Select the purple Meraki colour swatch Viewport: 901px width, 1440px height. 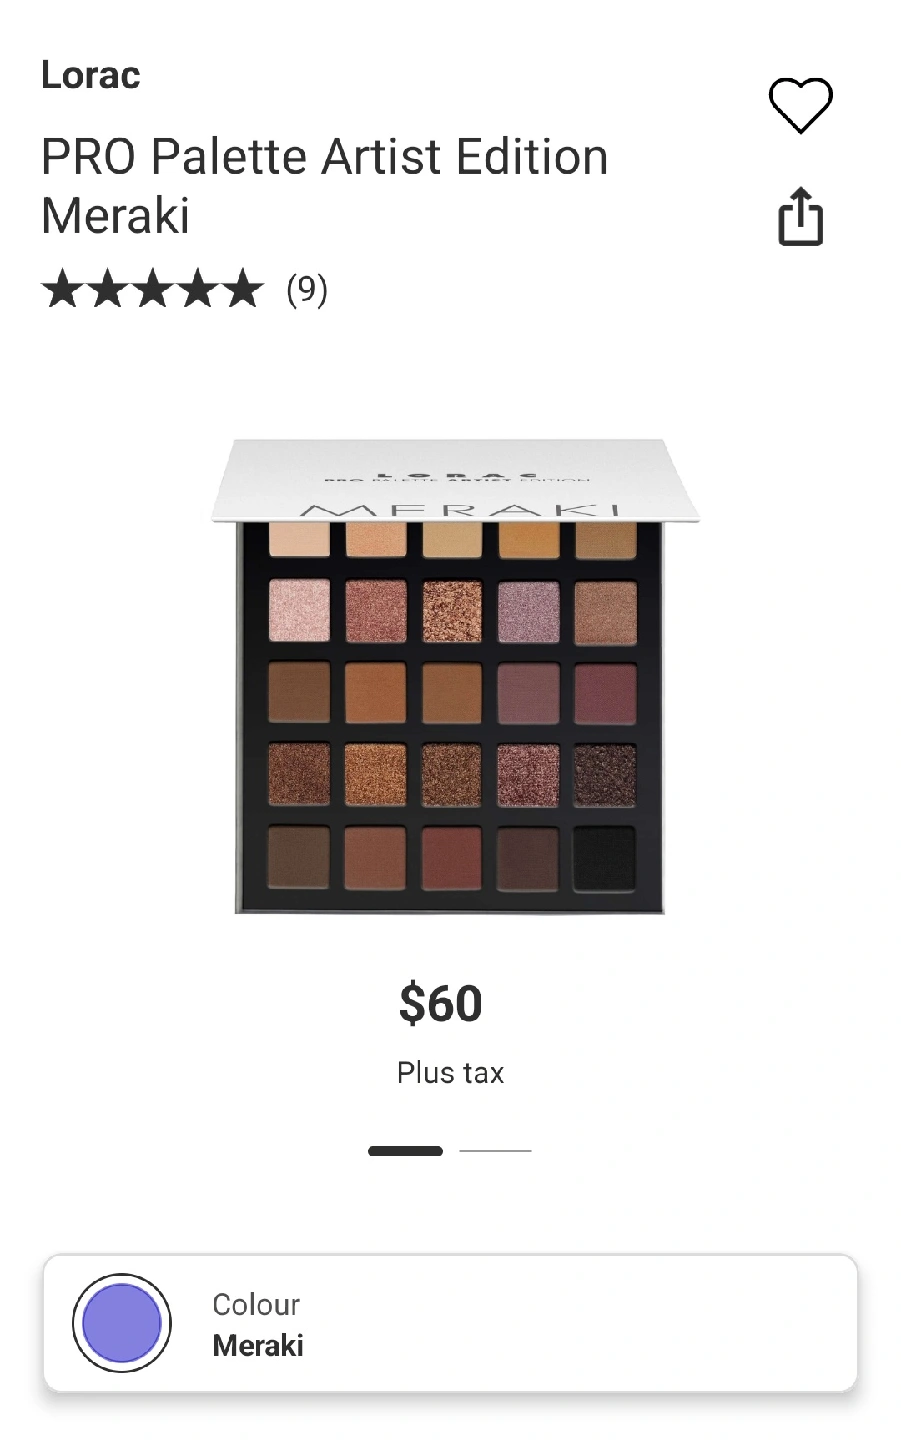pyautogui.click(x=122, y=1323)
